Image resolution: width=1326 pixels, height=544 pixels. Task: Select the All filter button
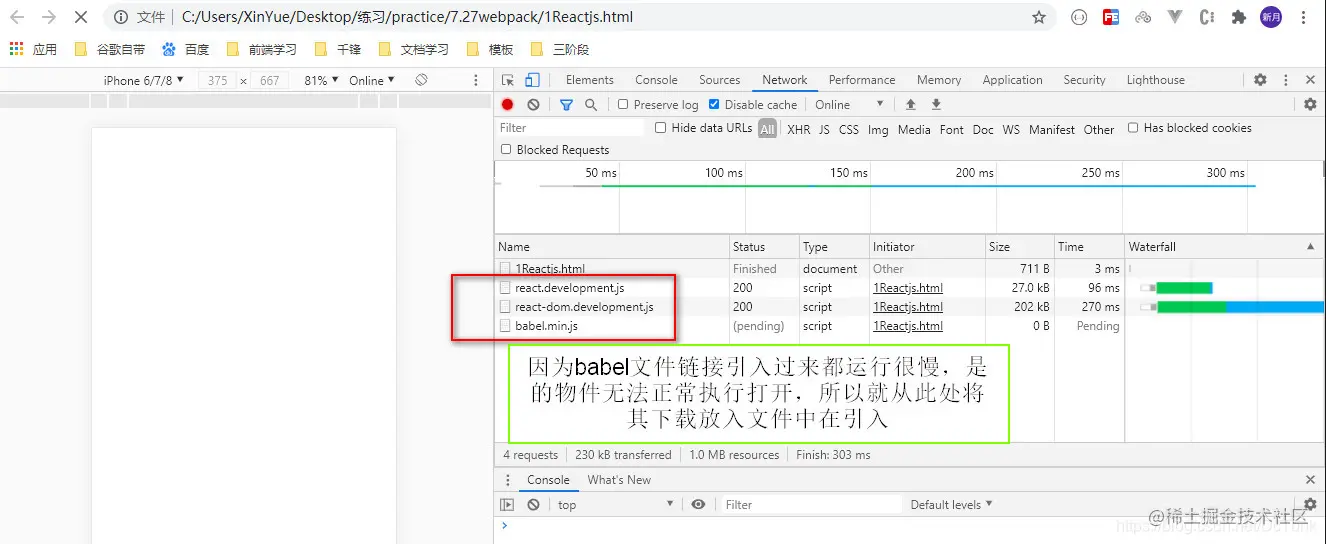767,129
